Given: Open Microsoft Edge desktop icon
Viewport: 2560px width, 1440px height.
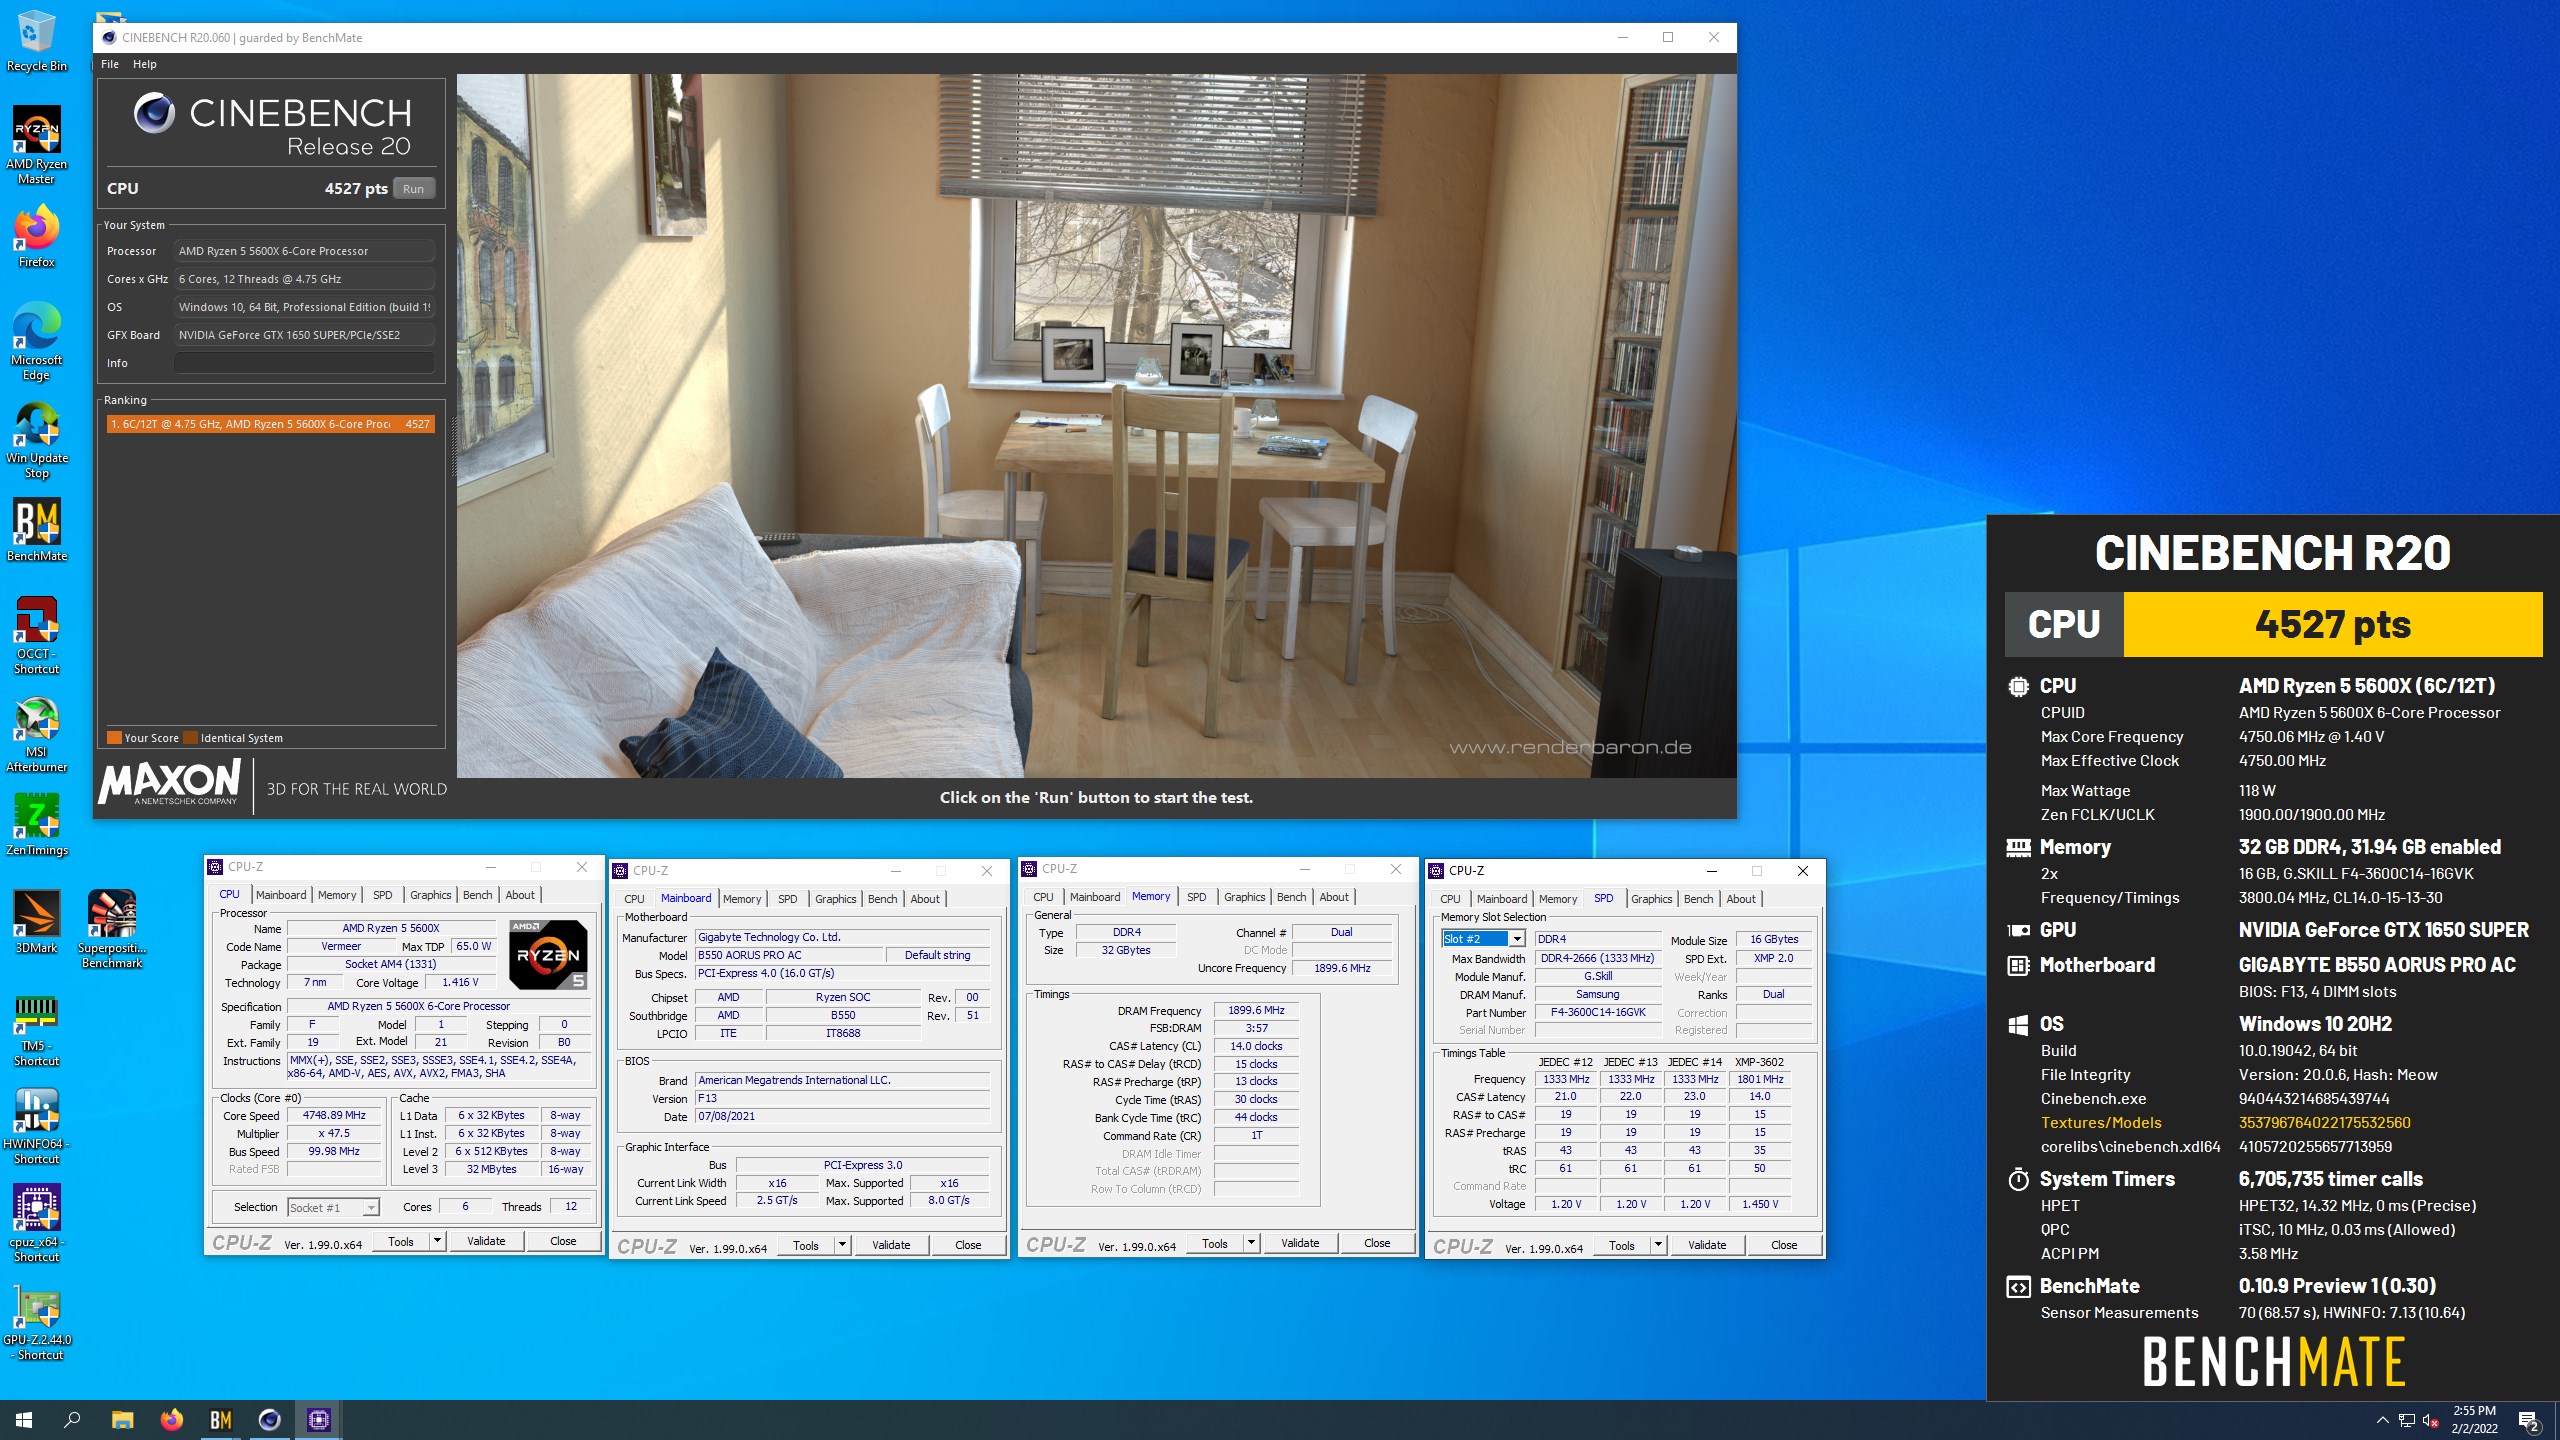Looking at the screenshot, I should (36, 341).
